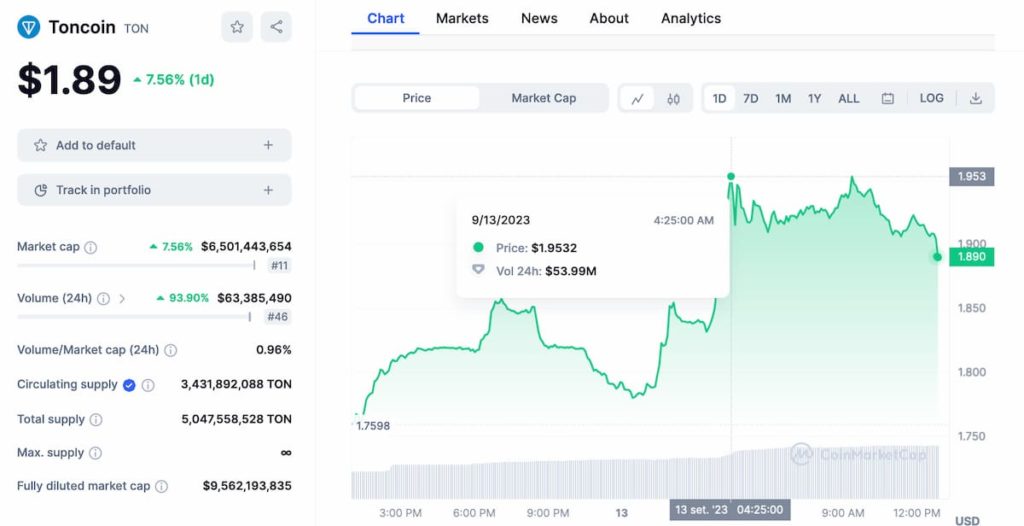Image resolution: width=1024 pixels, height=526 pixels.
Task: Switch to the Markets tab
Action: pos(462,18)
